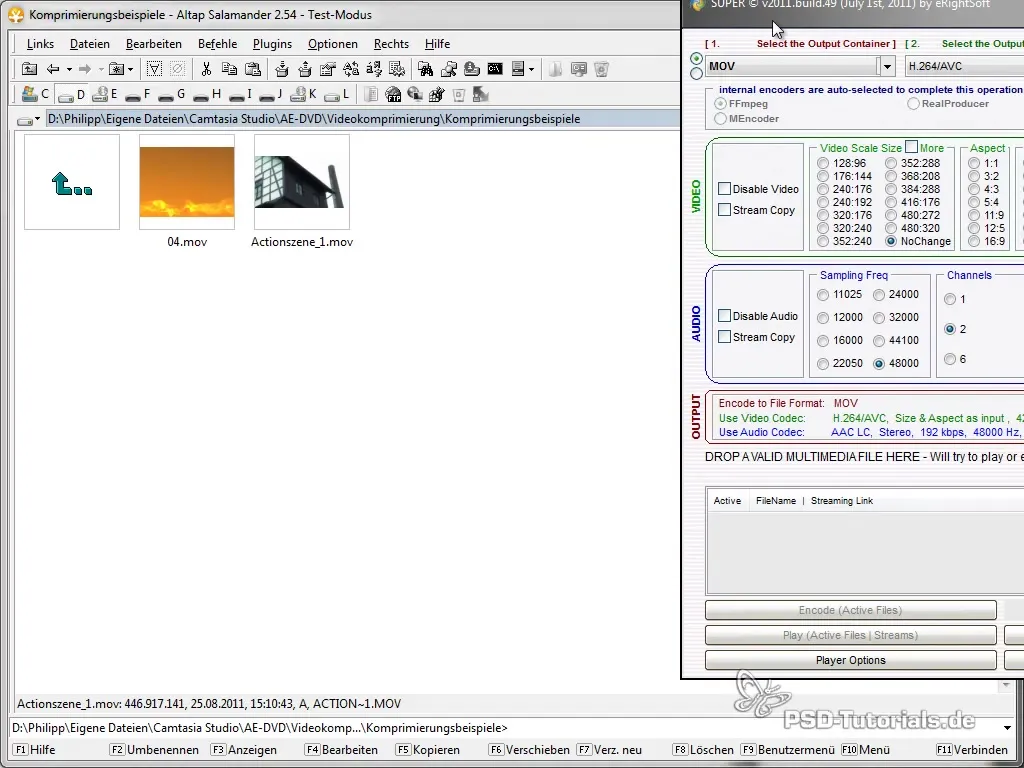The width and height of the screenshot is (1024, 768).
Task: Select 4:3 aspect ratio
Action: (x=974, y=189)
